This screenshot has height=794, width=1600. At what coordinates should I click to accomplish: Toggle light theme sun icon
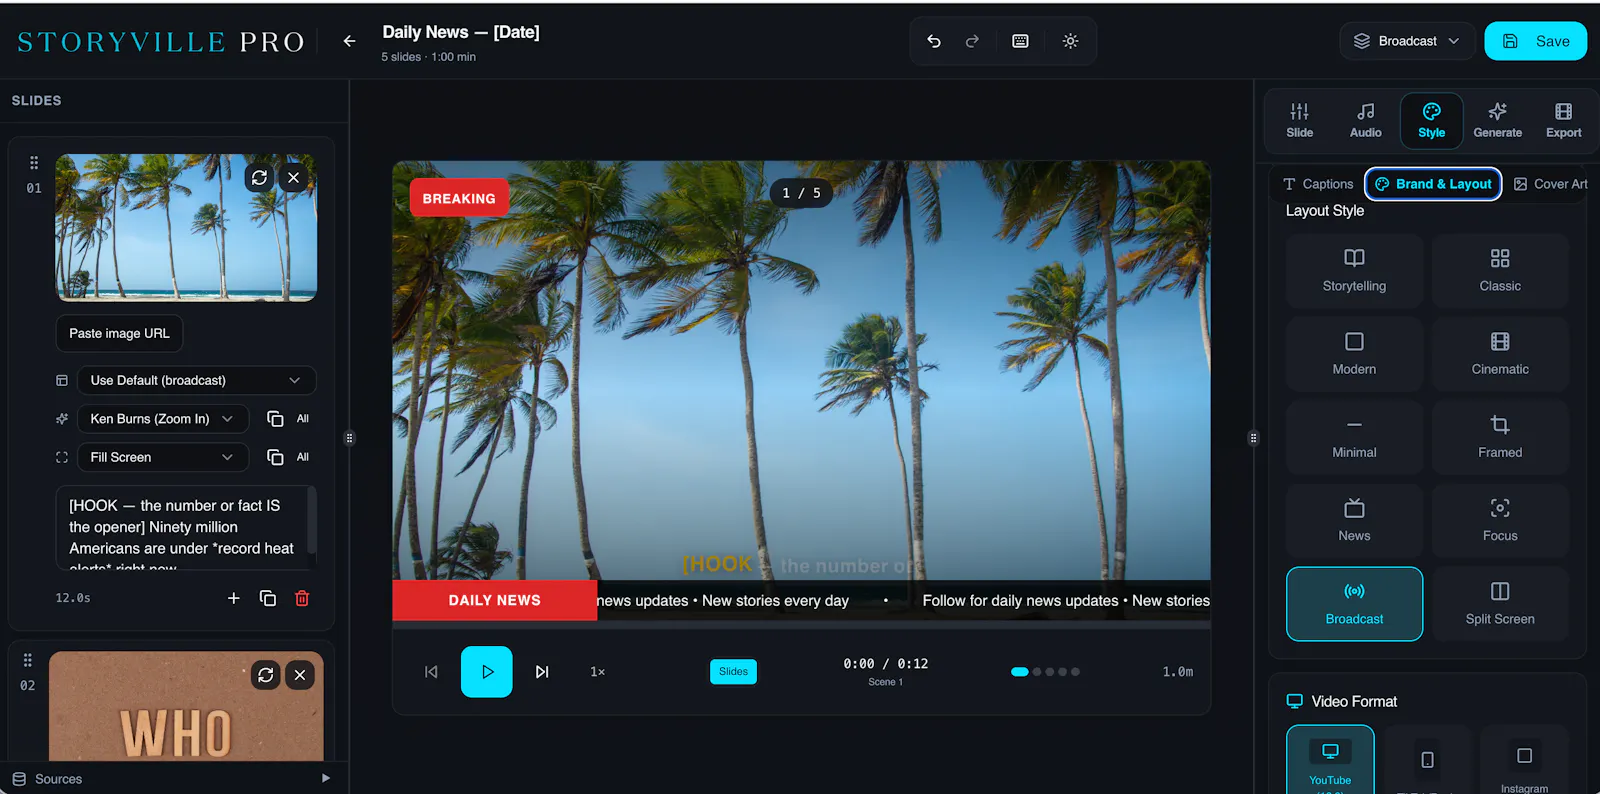click(1070, 41)
